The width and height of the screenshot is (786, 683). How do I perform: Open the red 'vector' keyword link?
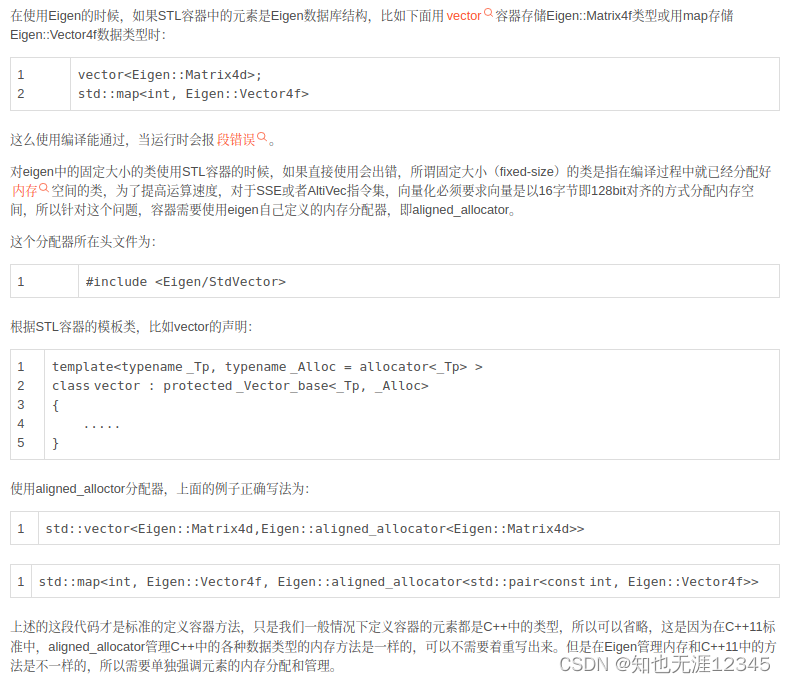point(464,16)
